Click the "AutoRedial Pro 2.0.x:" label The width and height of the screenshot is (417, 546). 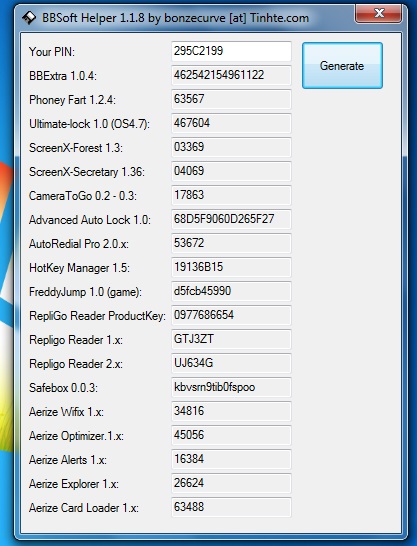point(79,244)
